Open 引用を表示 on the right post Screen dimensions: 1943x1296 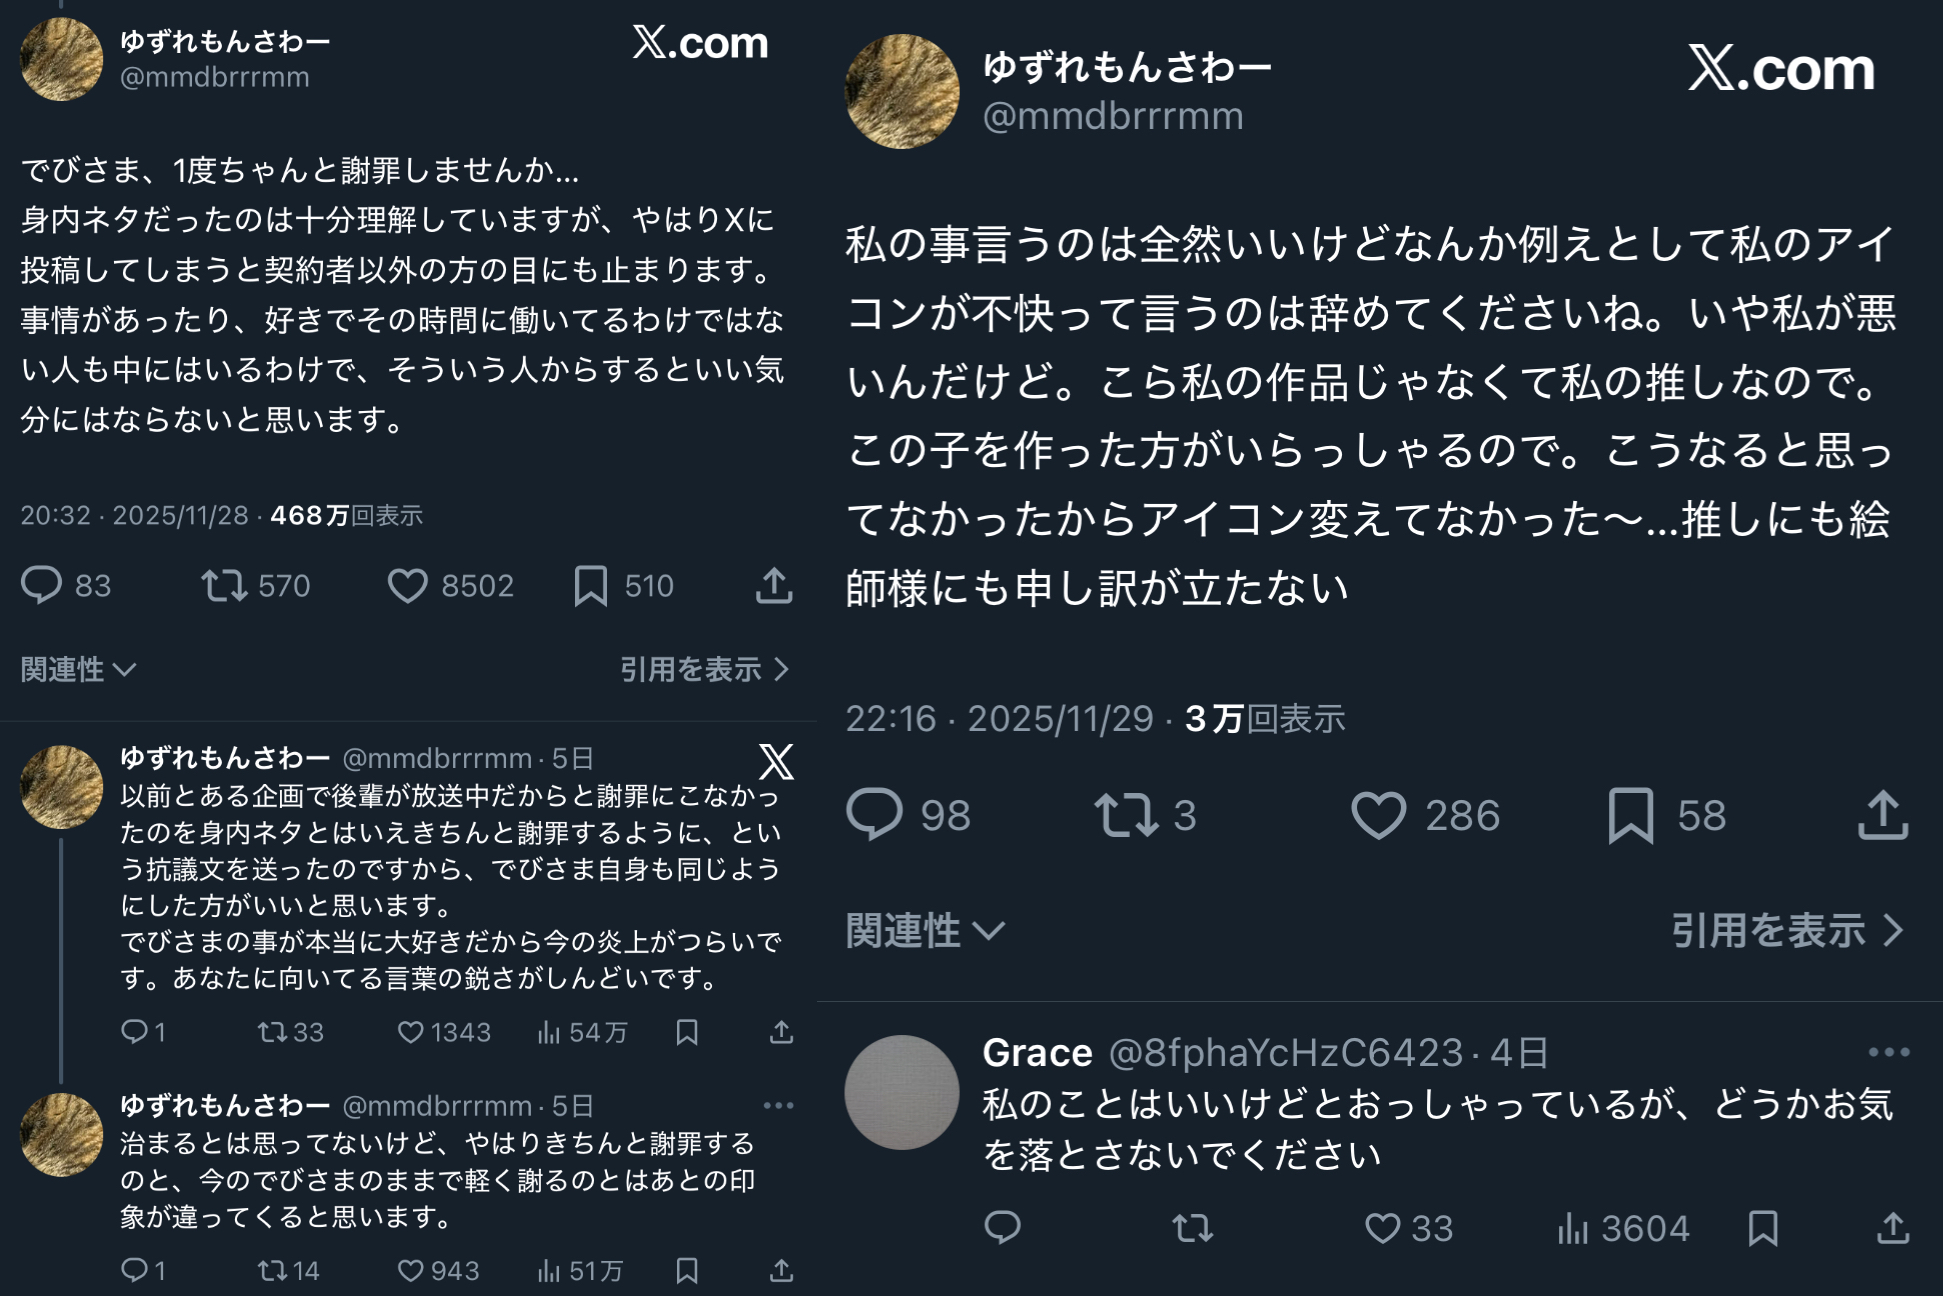click(1787, 931)
